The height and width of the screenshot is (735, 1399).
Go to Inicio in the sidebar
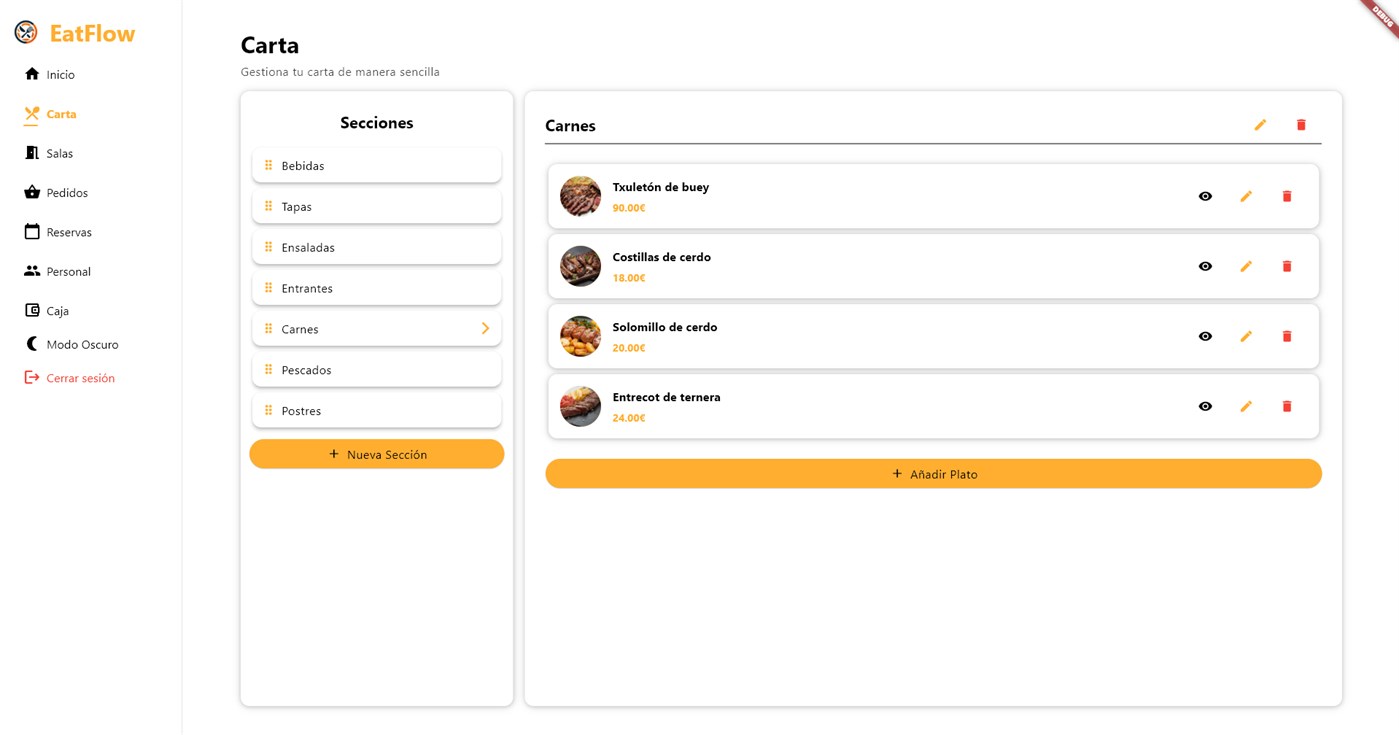49,74
